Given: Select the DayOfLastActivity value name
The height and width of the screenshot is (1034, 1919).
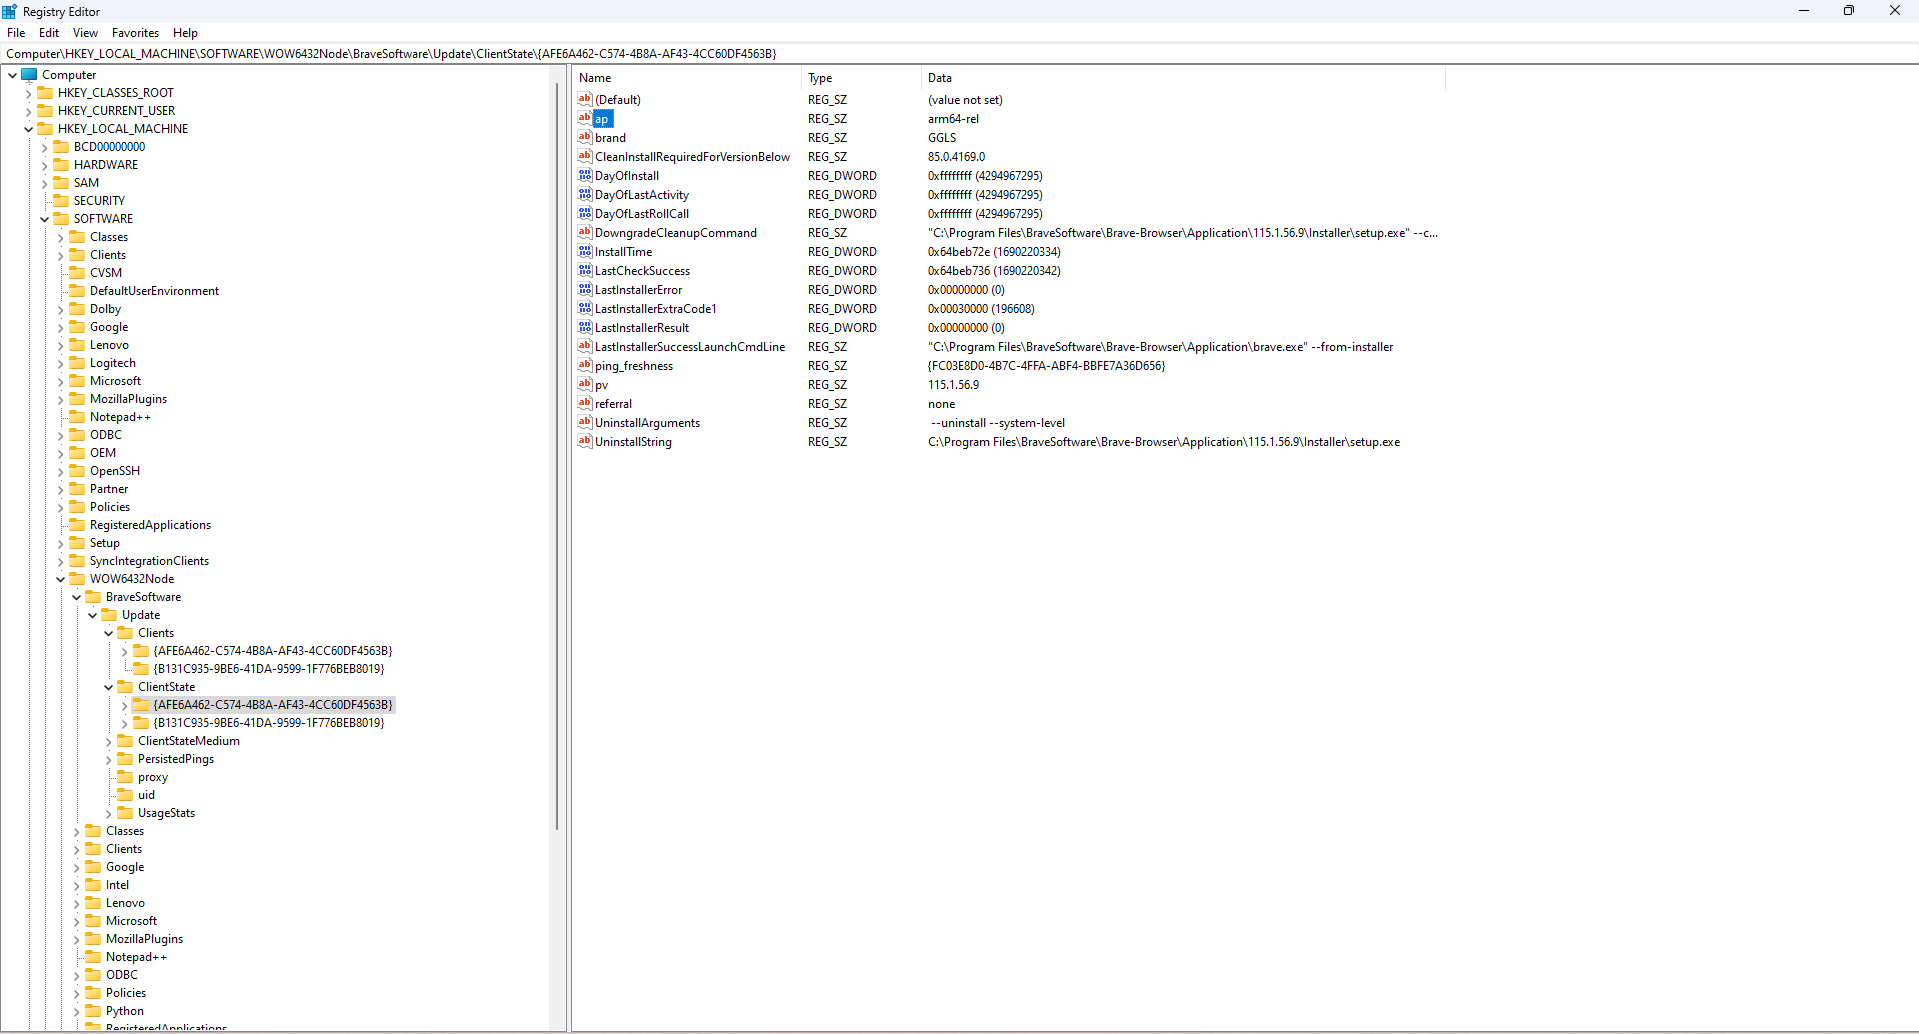Looking at the screenshot, I should [x=641, y=194].
